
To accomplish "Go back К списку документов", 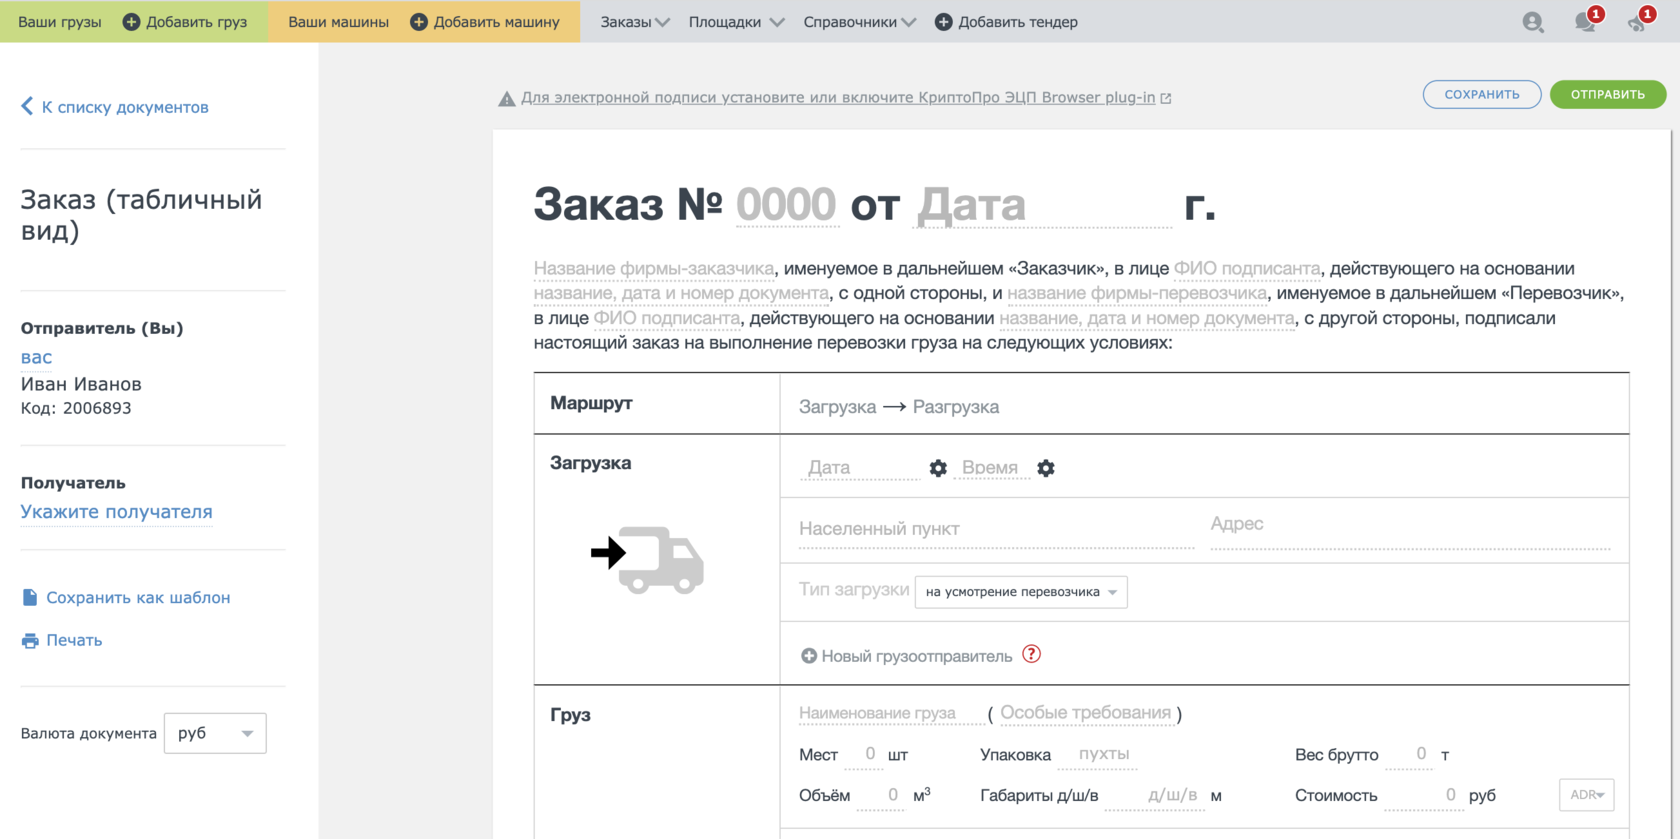I will [x=125, y=107].
